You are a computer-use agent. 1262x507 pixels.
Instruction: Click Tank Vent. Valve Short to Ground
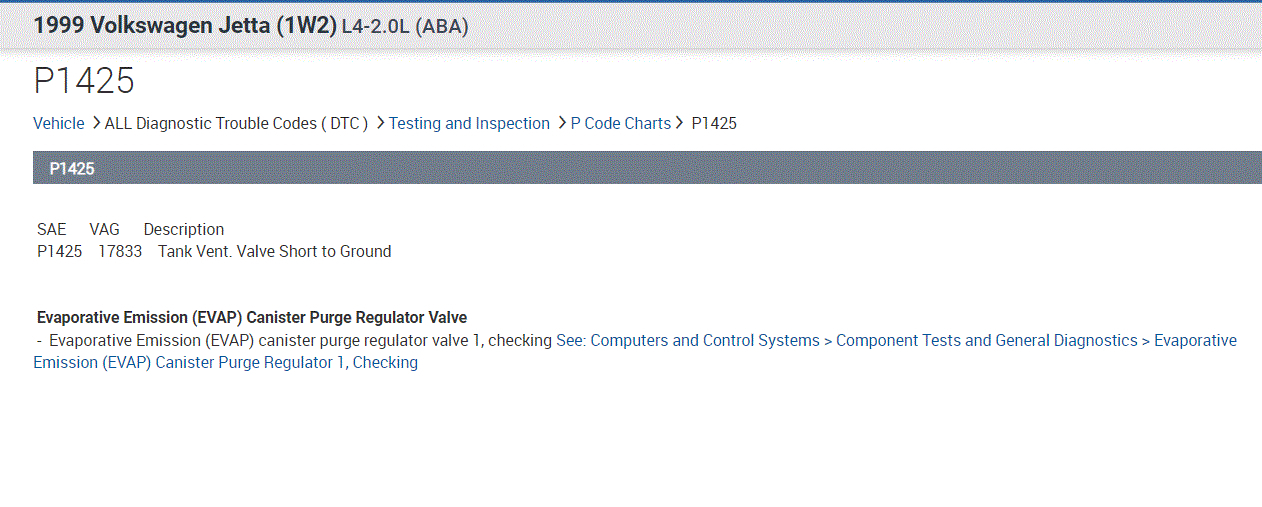(274, 251)
